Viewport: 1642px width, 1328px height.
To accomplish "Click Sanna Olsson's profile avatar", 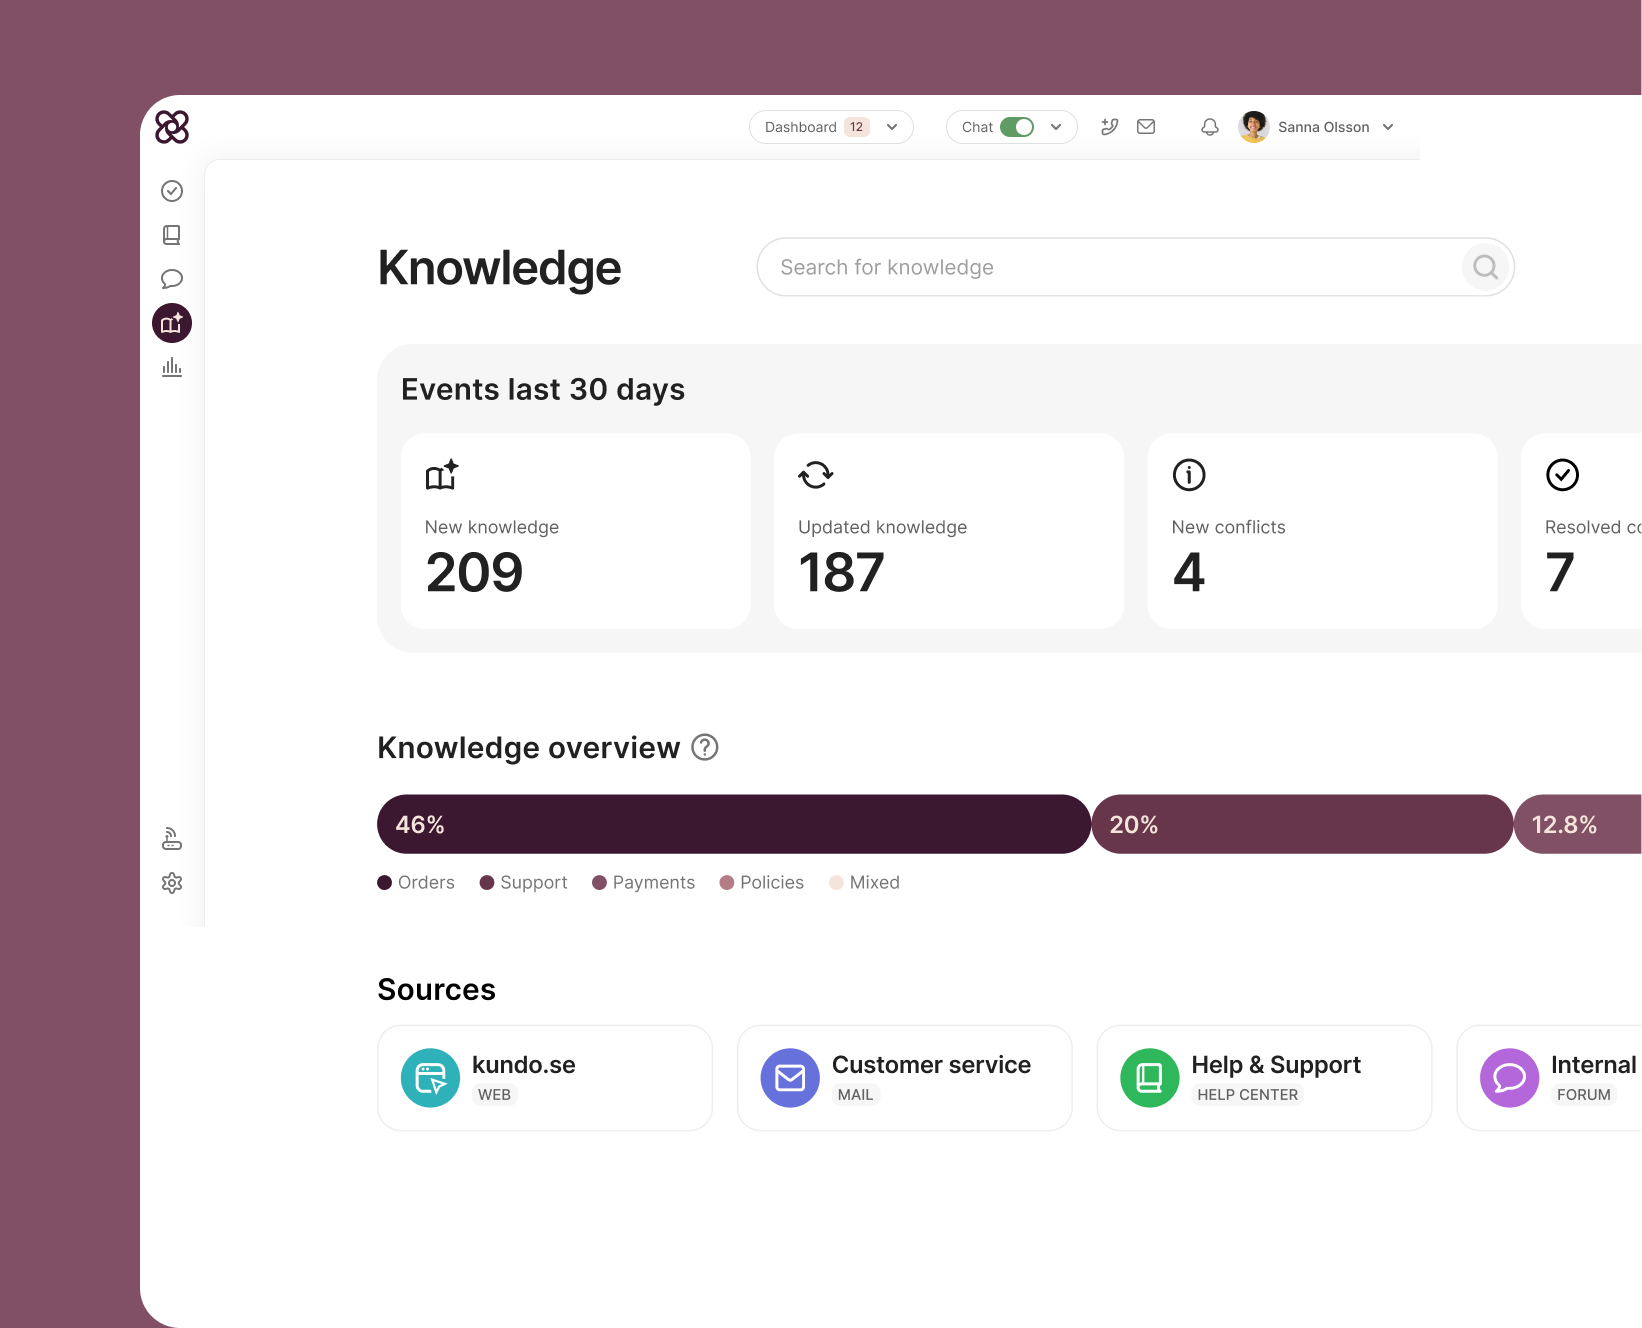I will (1254, 127).
